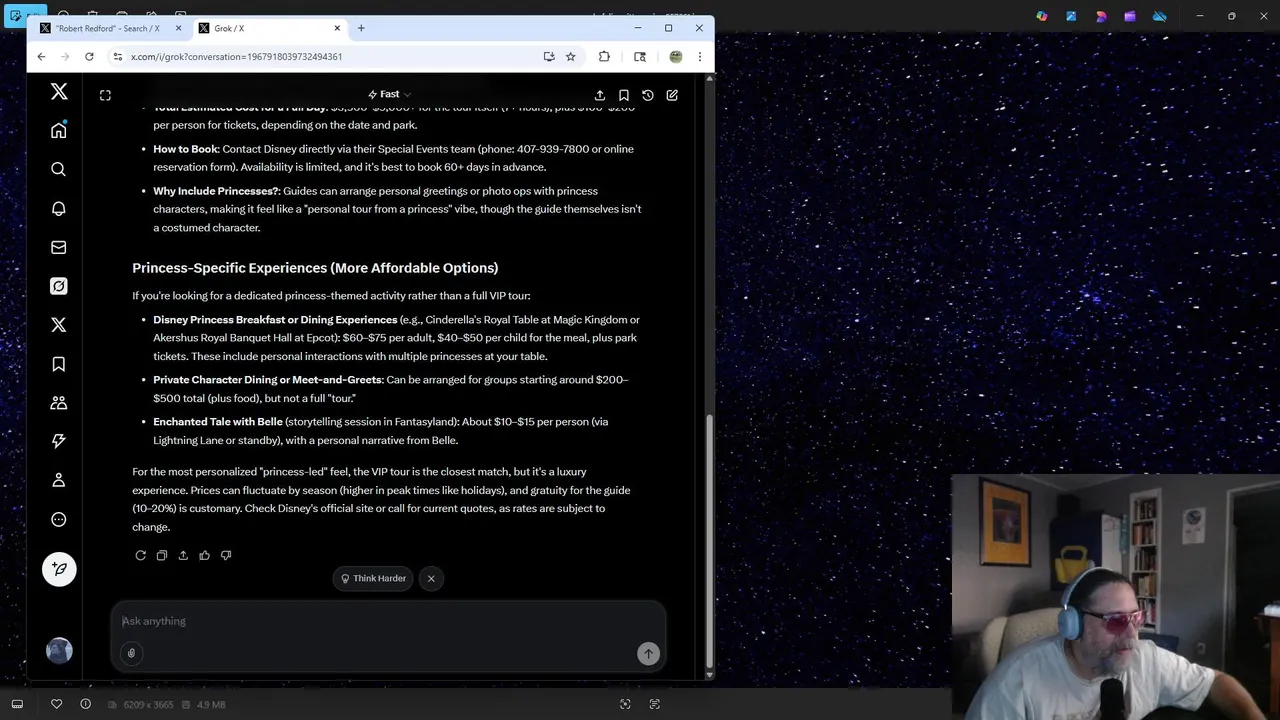Click the Think Harder suggestion
This screenshot has height=720, width=1280.
(374, 578)
